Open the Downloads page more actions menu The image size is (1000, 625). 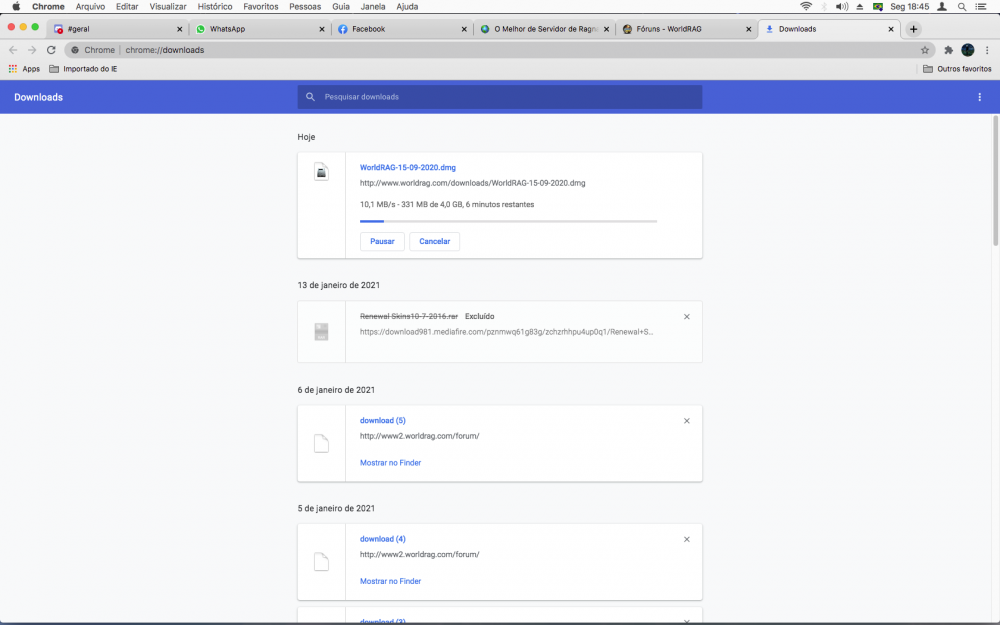tap(980, 97)
